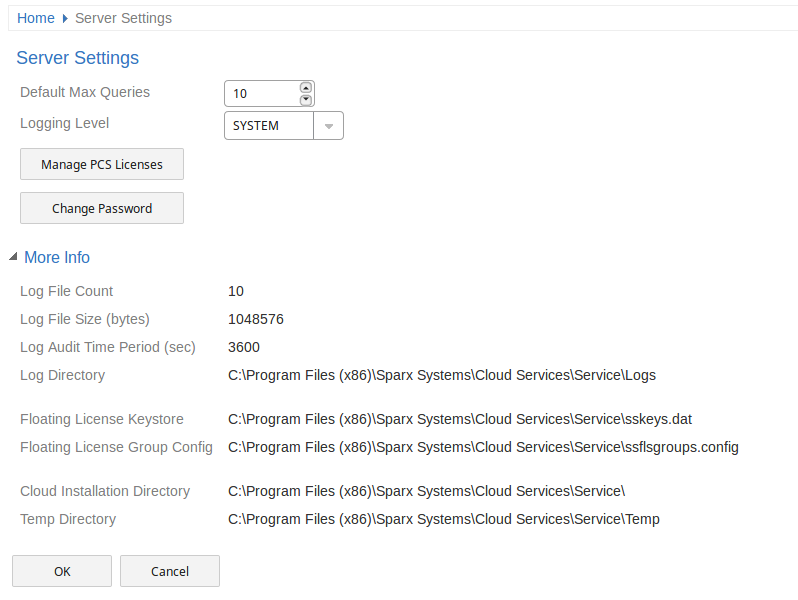Click the Temp Directory path value
Viewport: 798px width, 600px height.
443,520
